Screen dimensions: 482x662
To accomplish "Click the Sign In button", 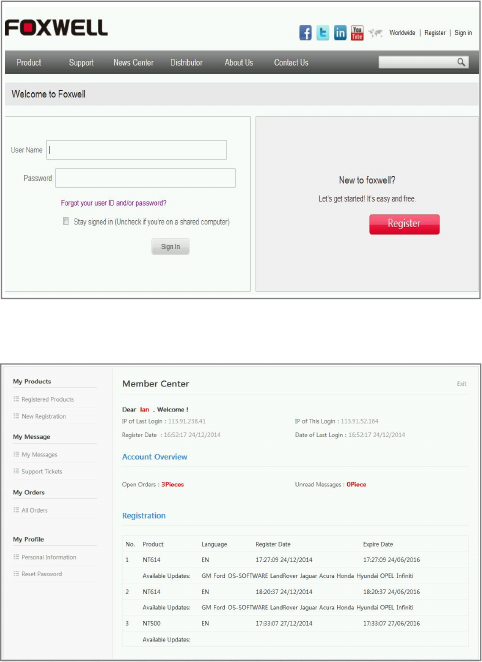I will pyautogui.click(x=171, y=247).
